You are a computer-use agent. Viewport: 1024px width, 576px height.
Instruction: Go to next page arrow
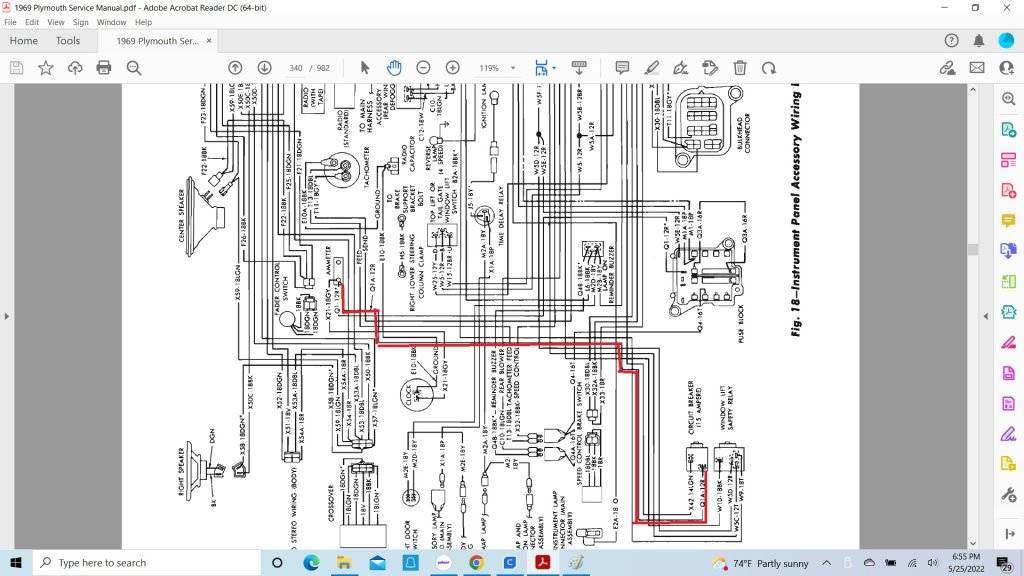264,68
